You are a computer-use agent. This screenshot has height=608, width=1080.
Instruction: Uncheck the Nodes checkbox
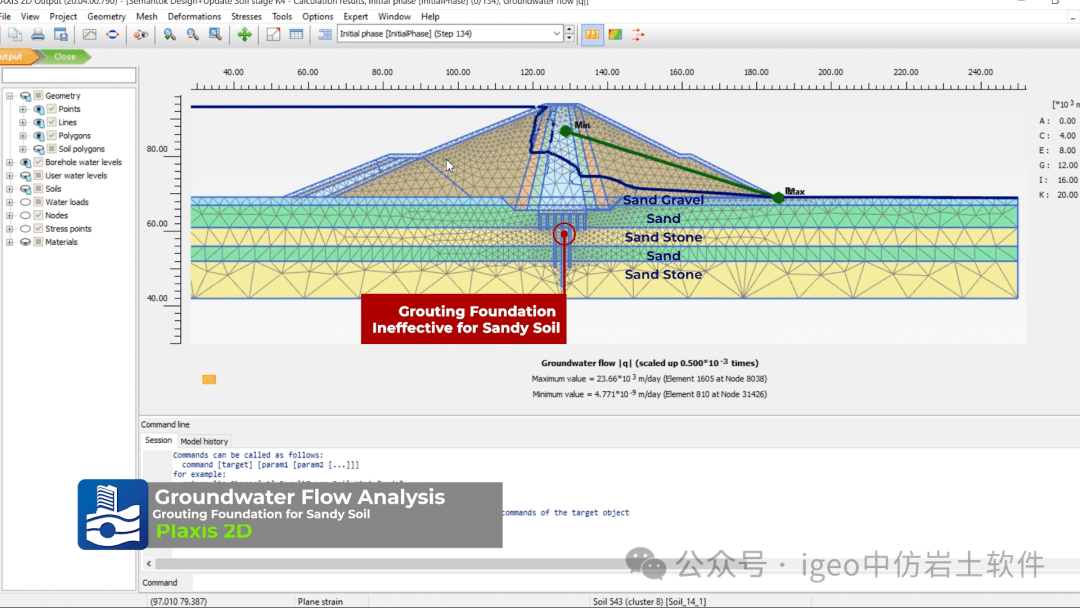coord(39,215)
